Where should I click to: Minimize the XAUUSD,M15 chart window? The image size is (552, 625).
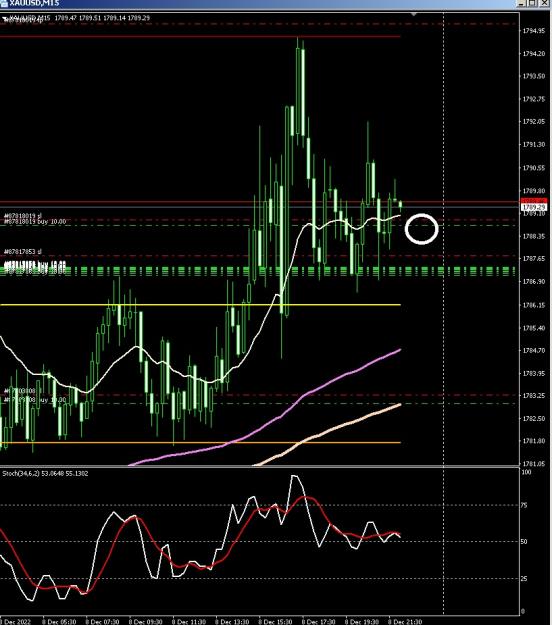(x=523, y=3)
